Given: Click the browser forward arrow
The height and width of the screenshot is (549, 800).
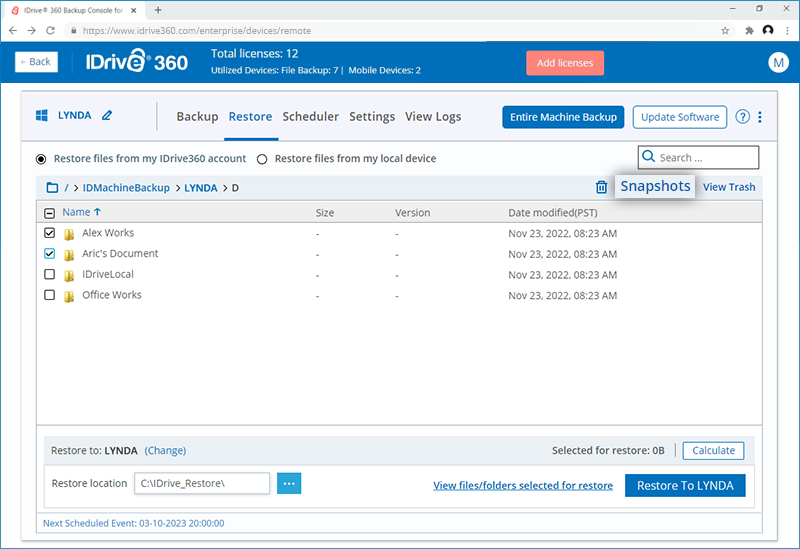Looking at the screenshot, I should click(32, 31).
